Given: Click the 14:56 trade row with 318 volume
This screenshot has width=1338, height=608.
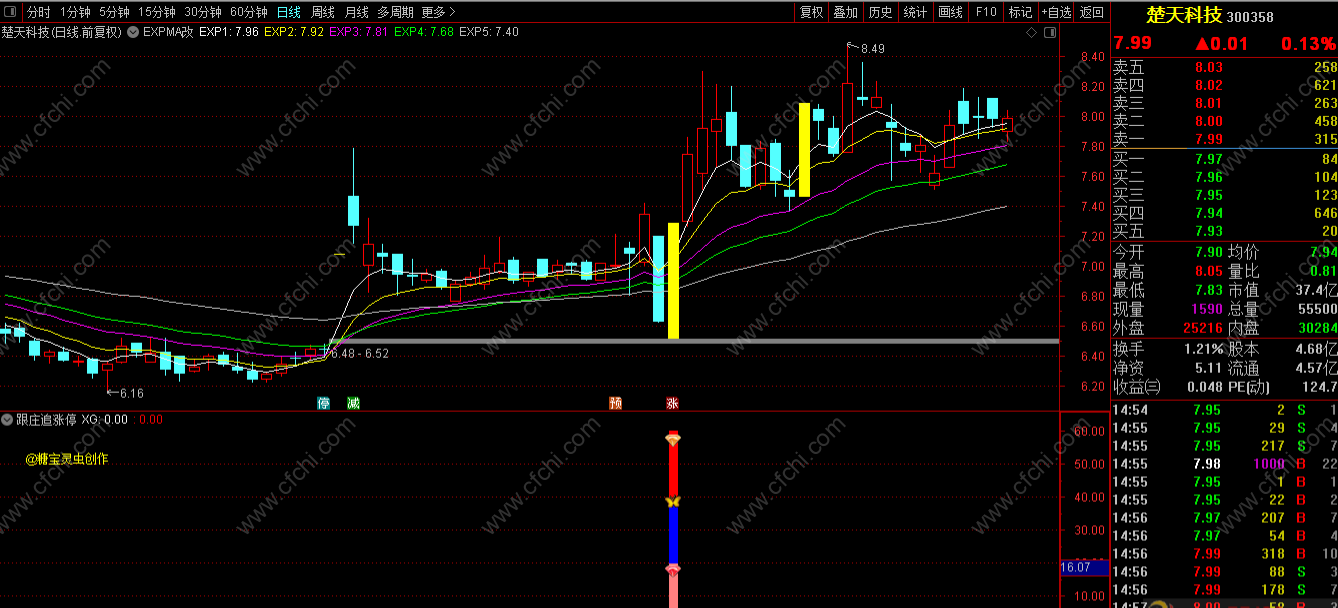Looking at the screenshot, I should (1225, 553).
